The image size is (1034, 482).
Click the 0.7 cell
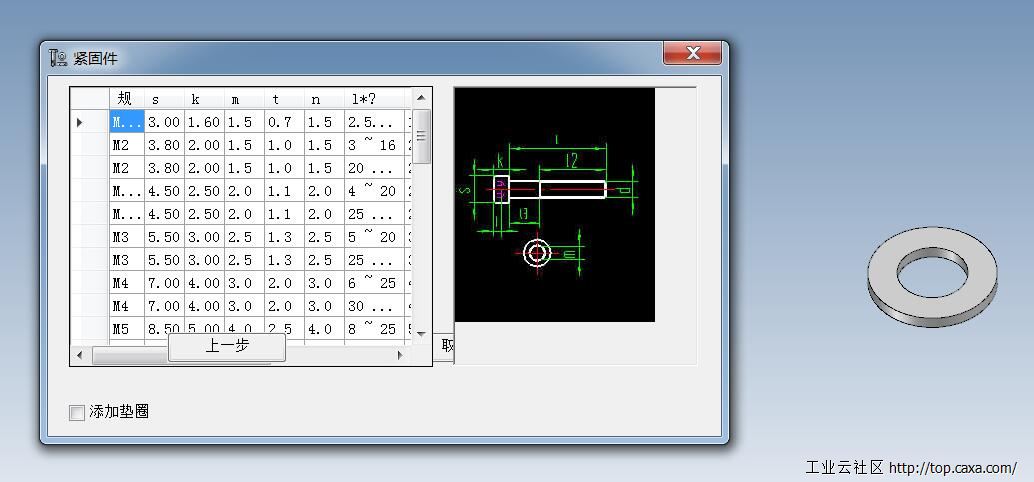pos(284,122)
